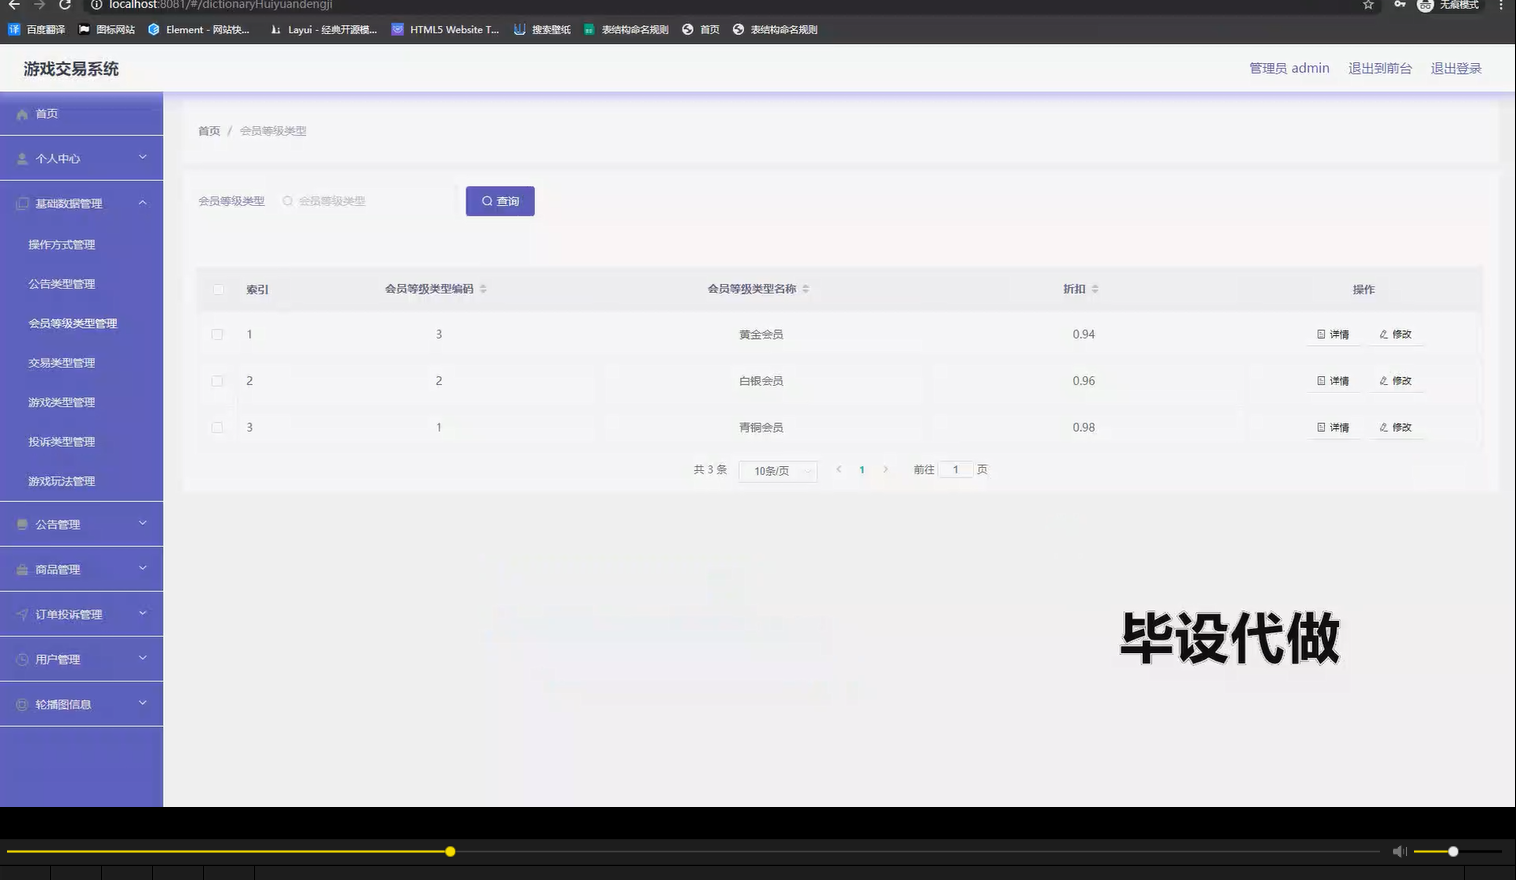Open 操作方式管理 menu item
1516x880 pixels.
(x=81, y=245)
